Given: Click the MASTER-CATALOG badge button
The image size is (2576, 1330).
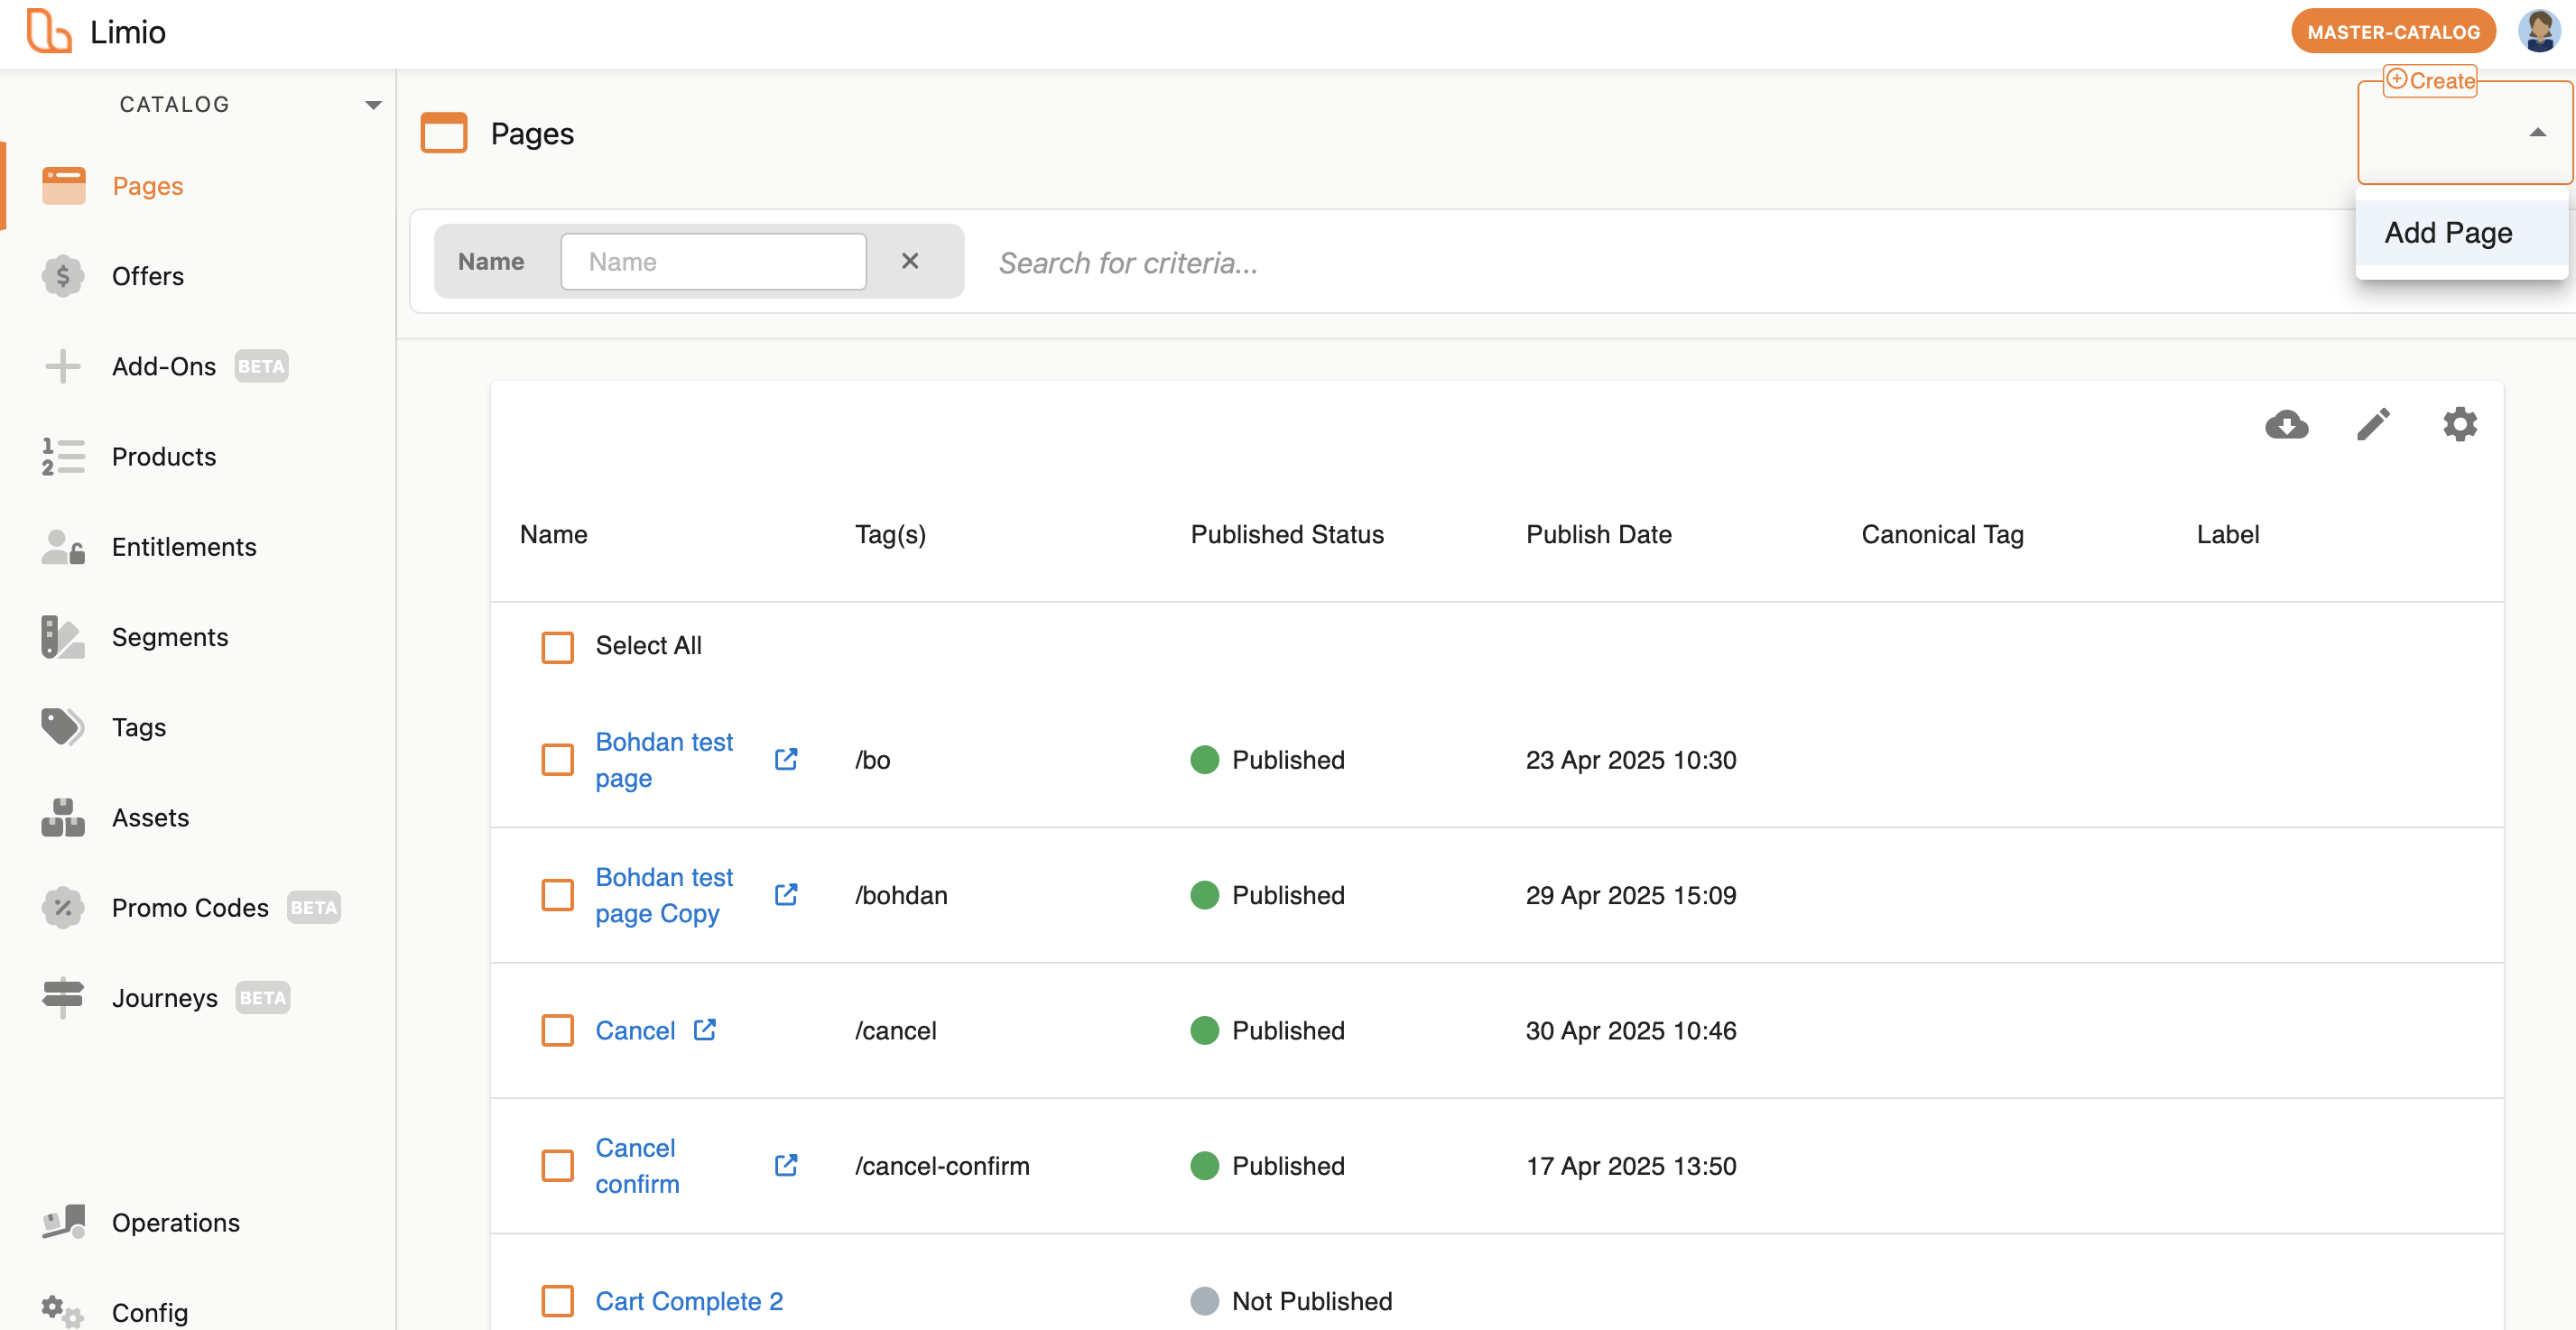Looking at the screenshot, I should [2393, 31].
